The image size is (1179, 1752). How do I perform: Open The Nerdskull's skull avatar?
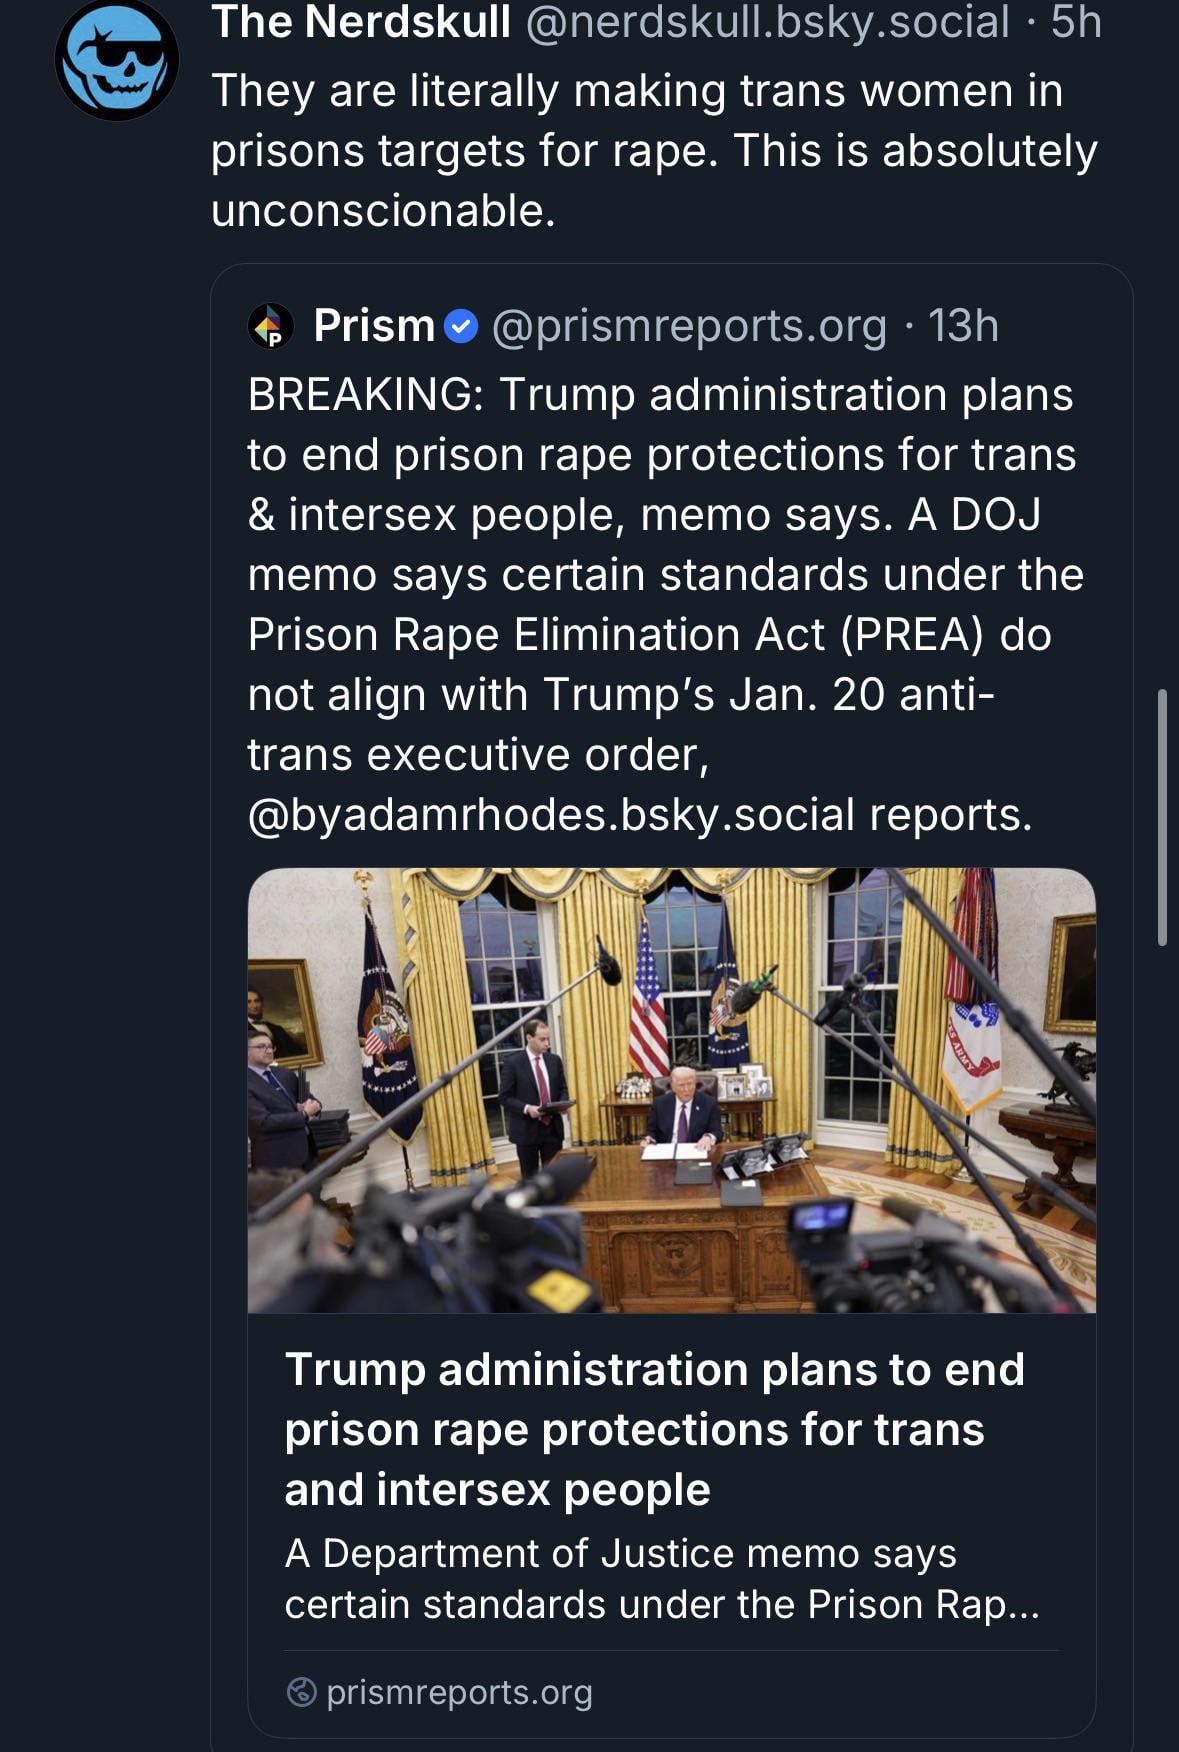(117, 62)
